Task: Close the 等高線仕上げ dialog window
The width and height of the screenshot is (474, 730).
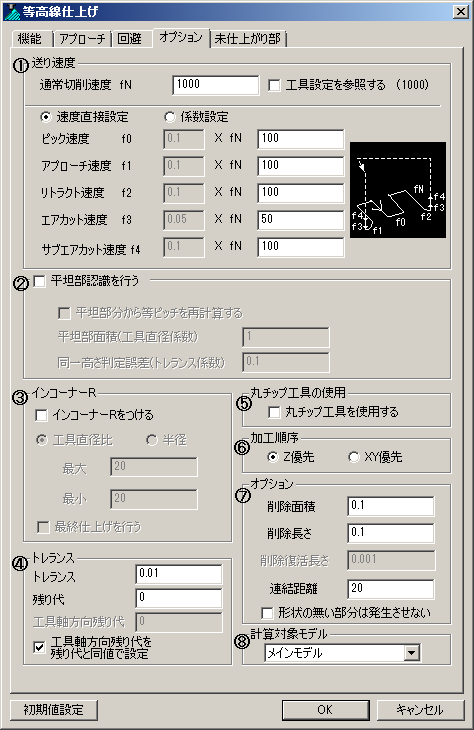Action: point(460,11)
